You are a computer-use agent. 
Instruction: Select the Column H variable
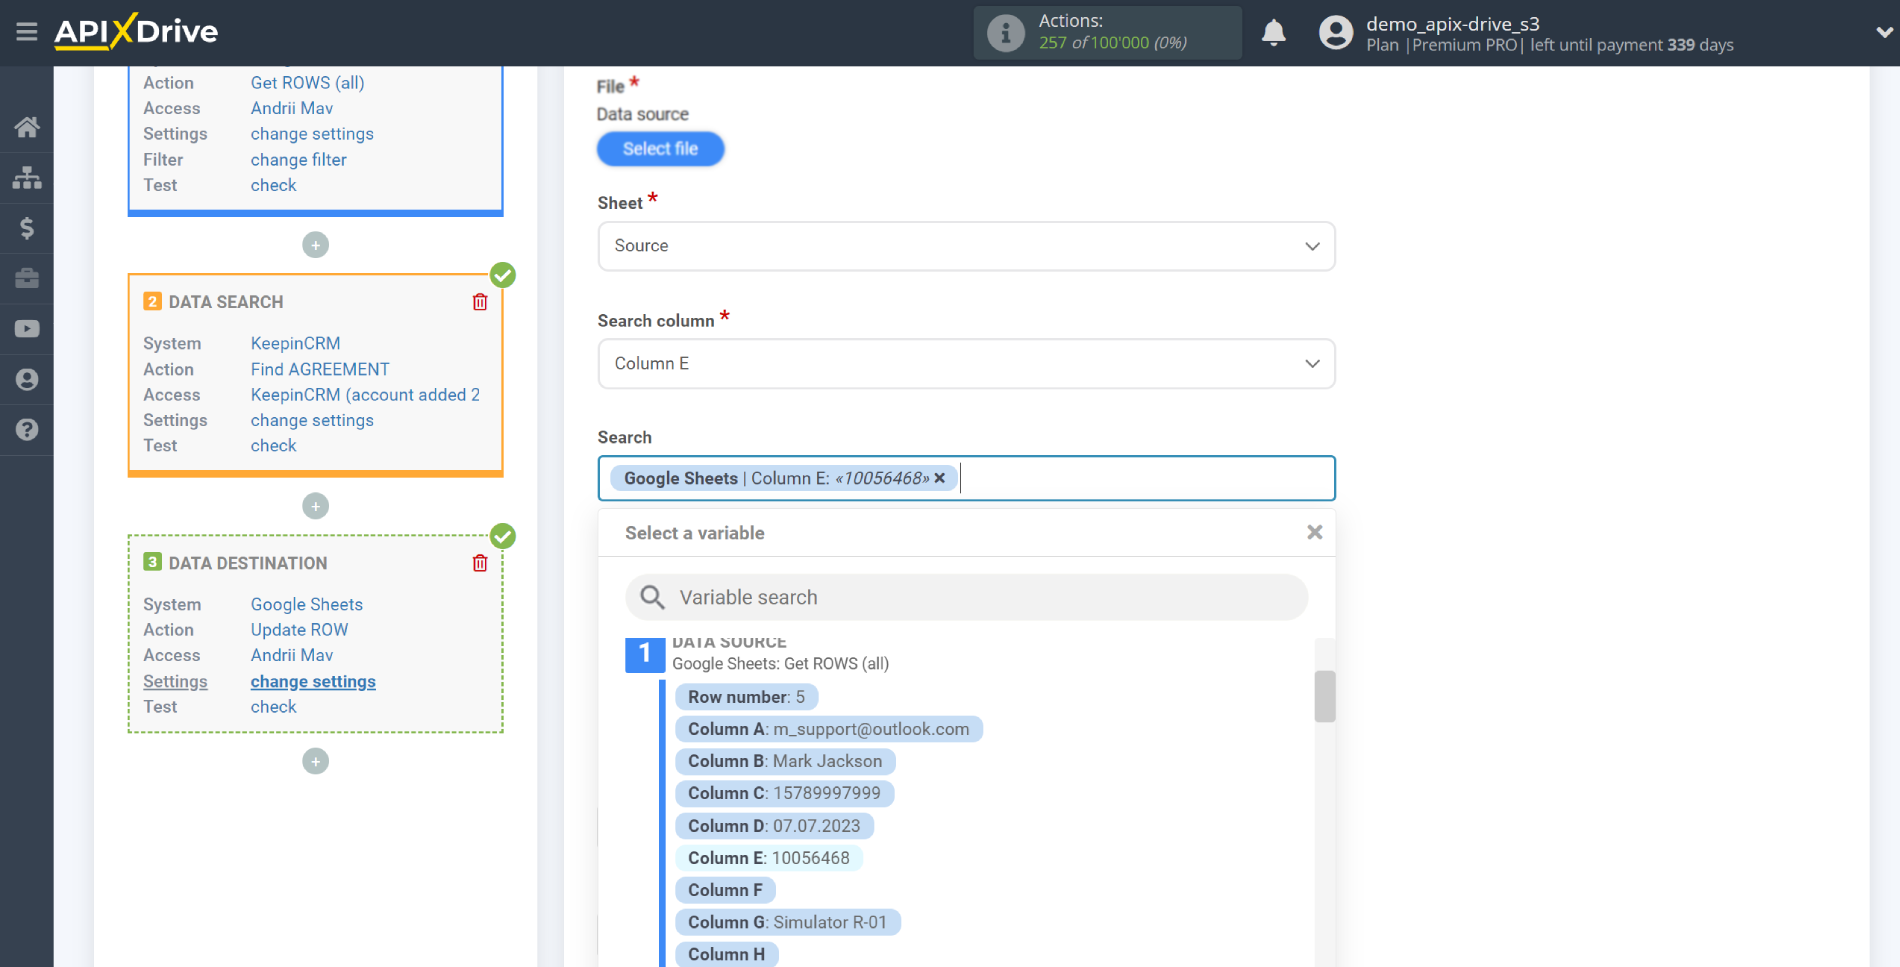pyautogui.click(x=726, y=954)
